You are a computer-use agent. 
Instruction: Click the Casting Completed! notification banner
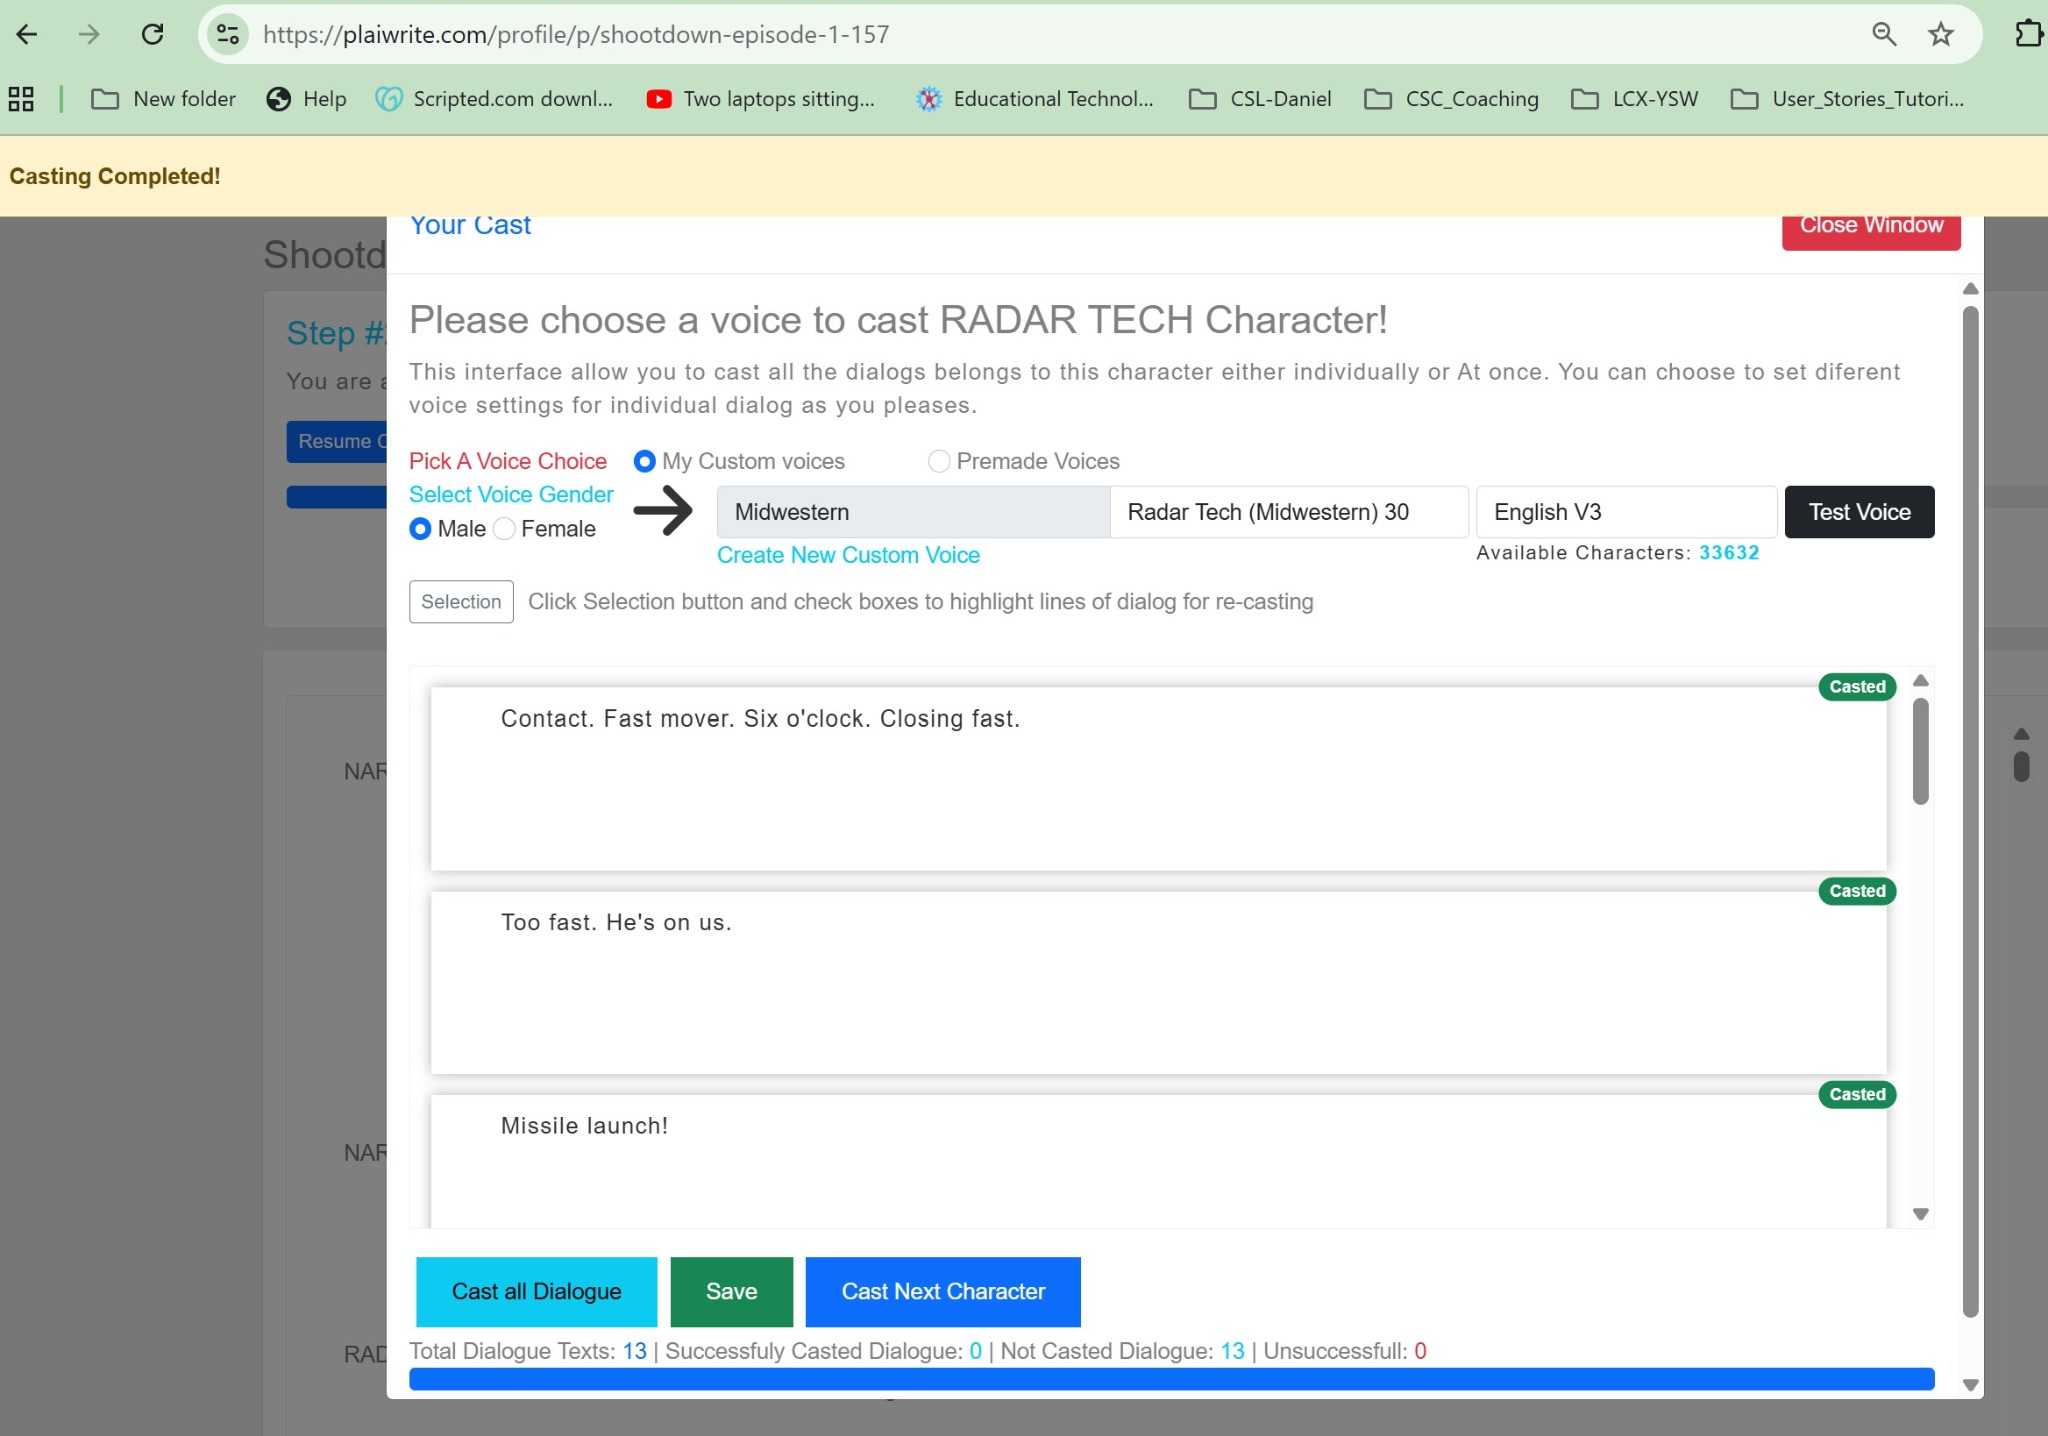pos(1024,176)
